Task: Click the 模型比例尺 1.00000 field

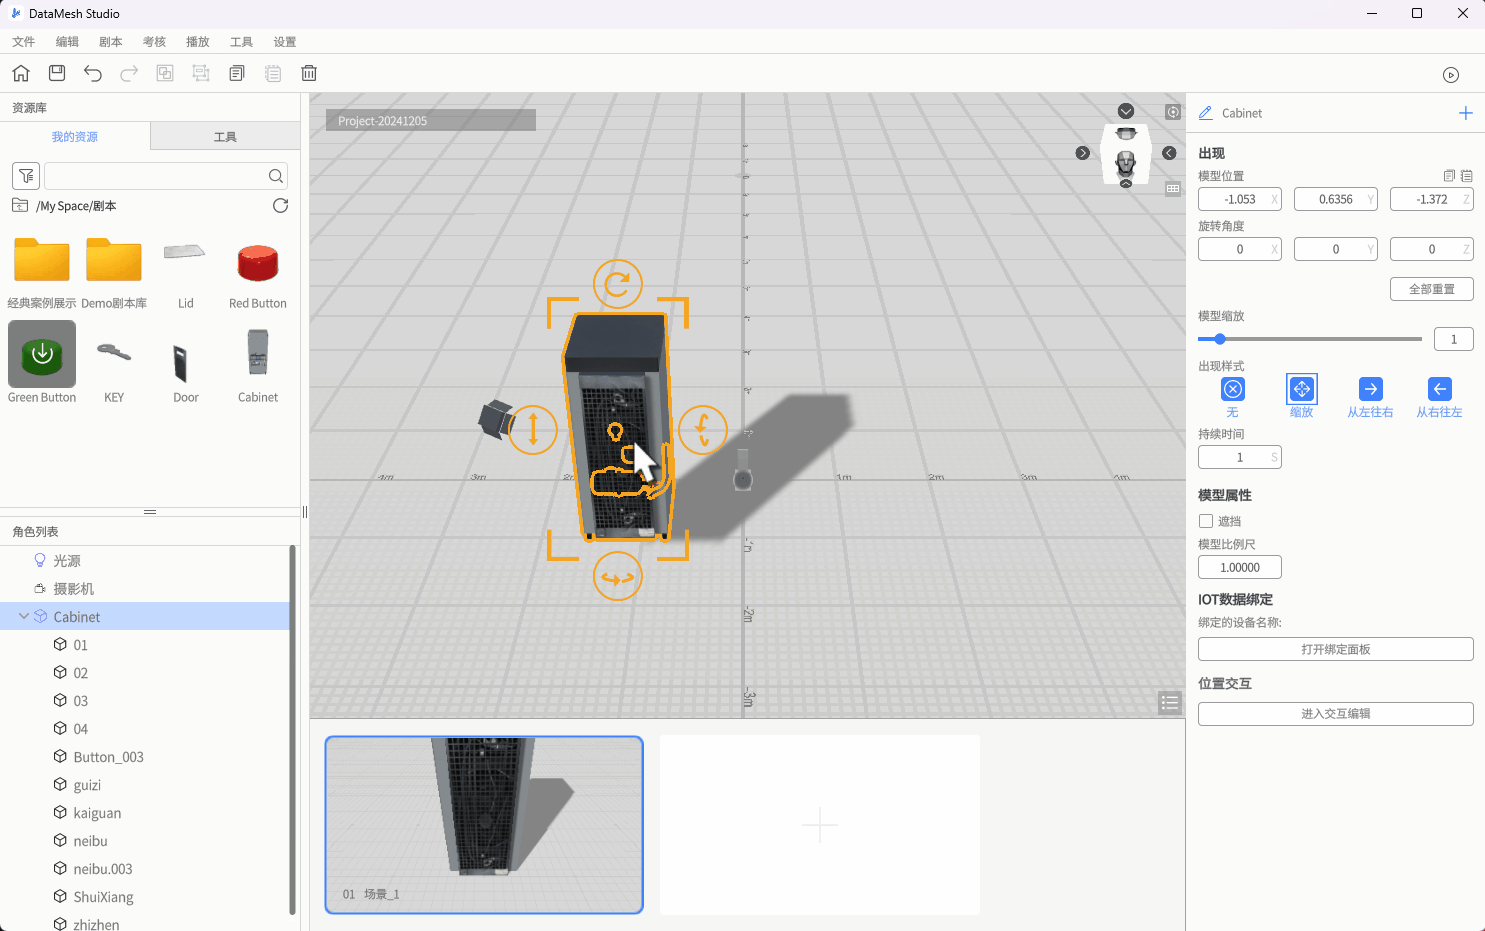Action: pyautogui.click(x=1240, y=567)
